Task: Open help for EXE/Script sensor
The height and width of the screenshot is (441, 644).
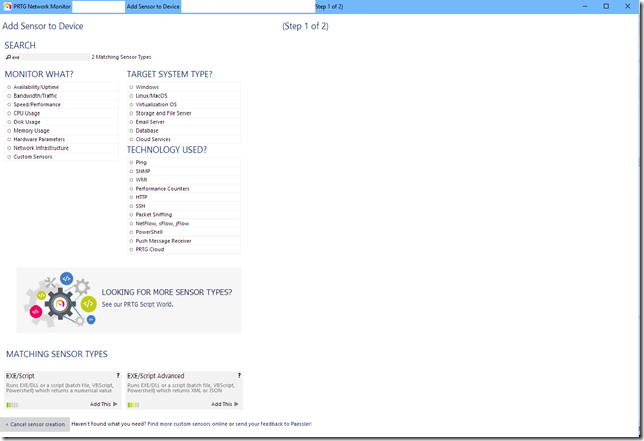Action: (x=118, y=375)
